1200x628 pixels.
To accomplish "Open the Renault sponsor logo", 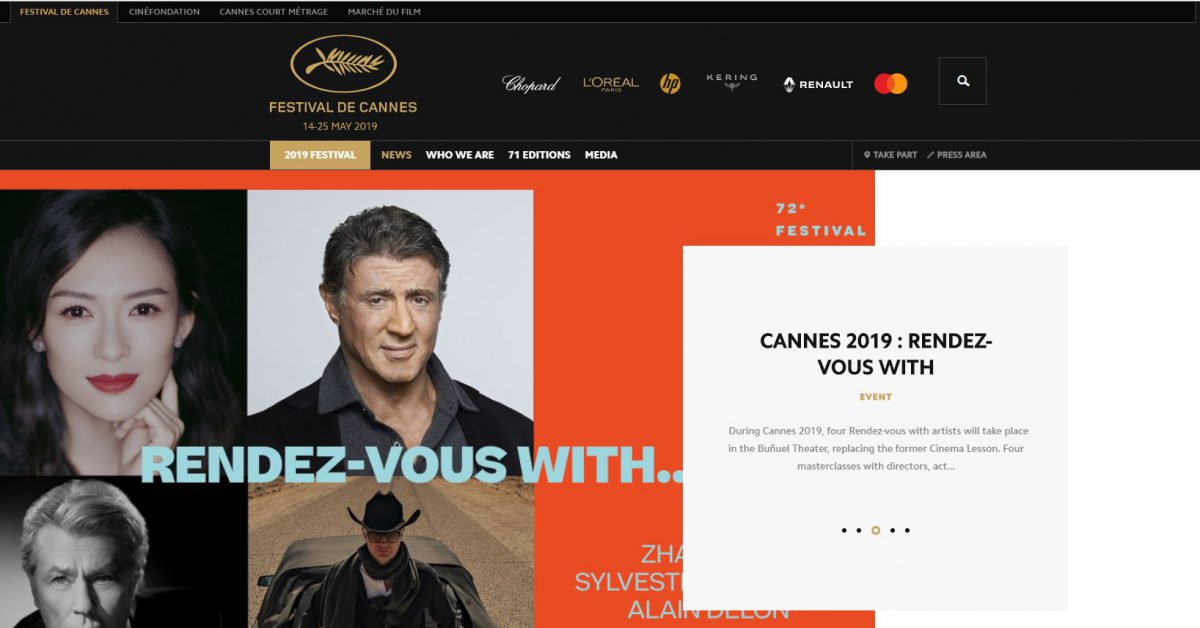I will coord(818,85).
